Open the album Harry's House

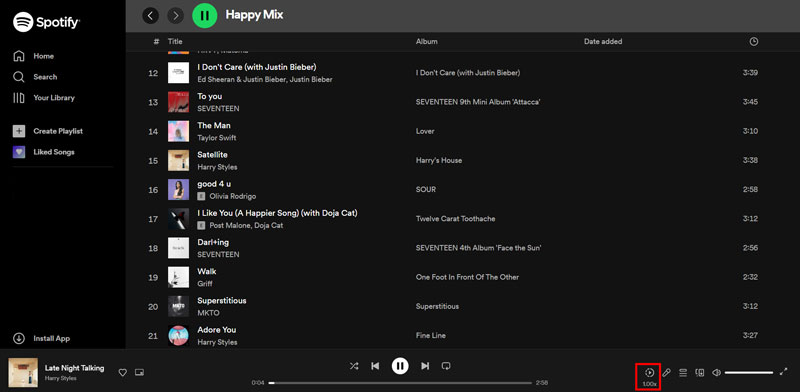click(x=439, y=160)
